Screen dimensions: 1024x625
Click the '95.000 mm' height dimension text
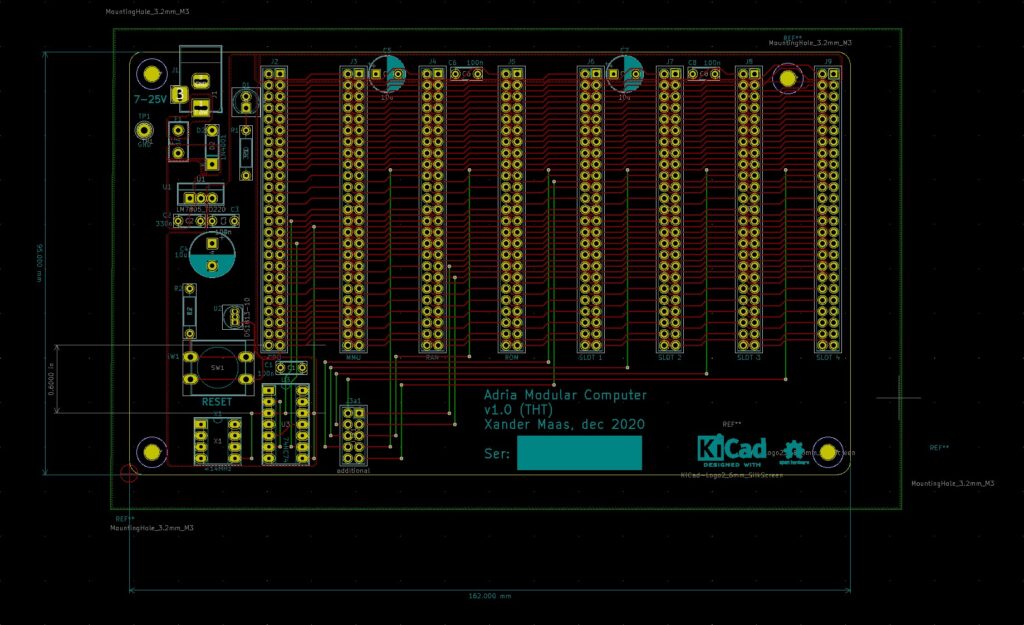click(39, 263)
